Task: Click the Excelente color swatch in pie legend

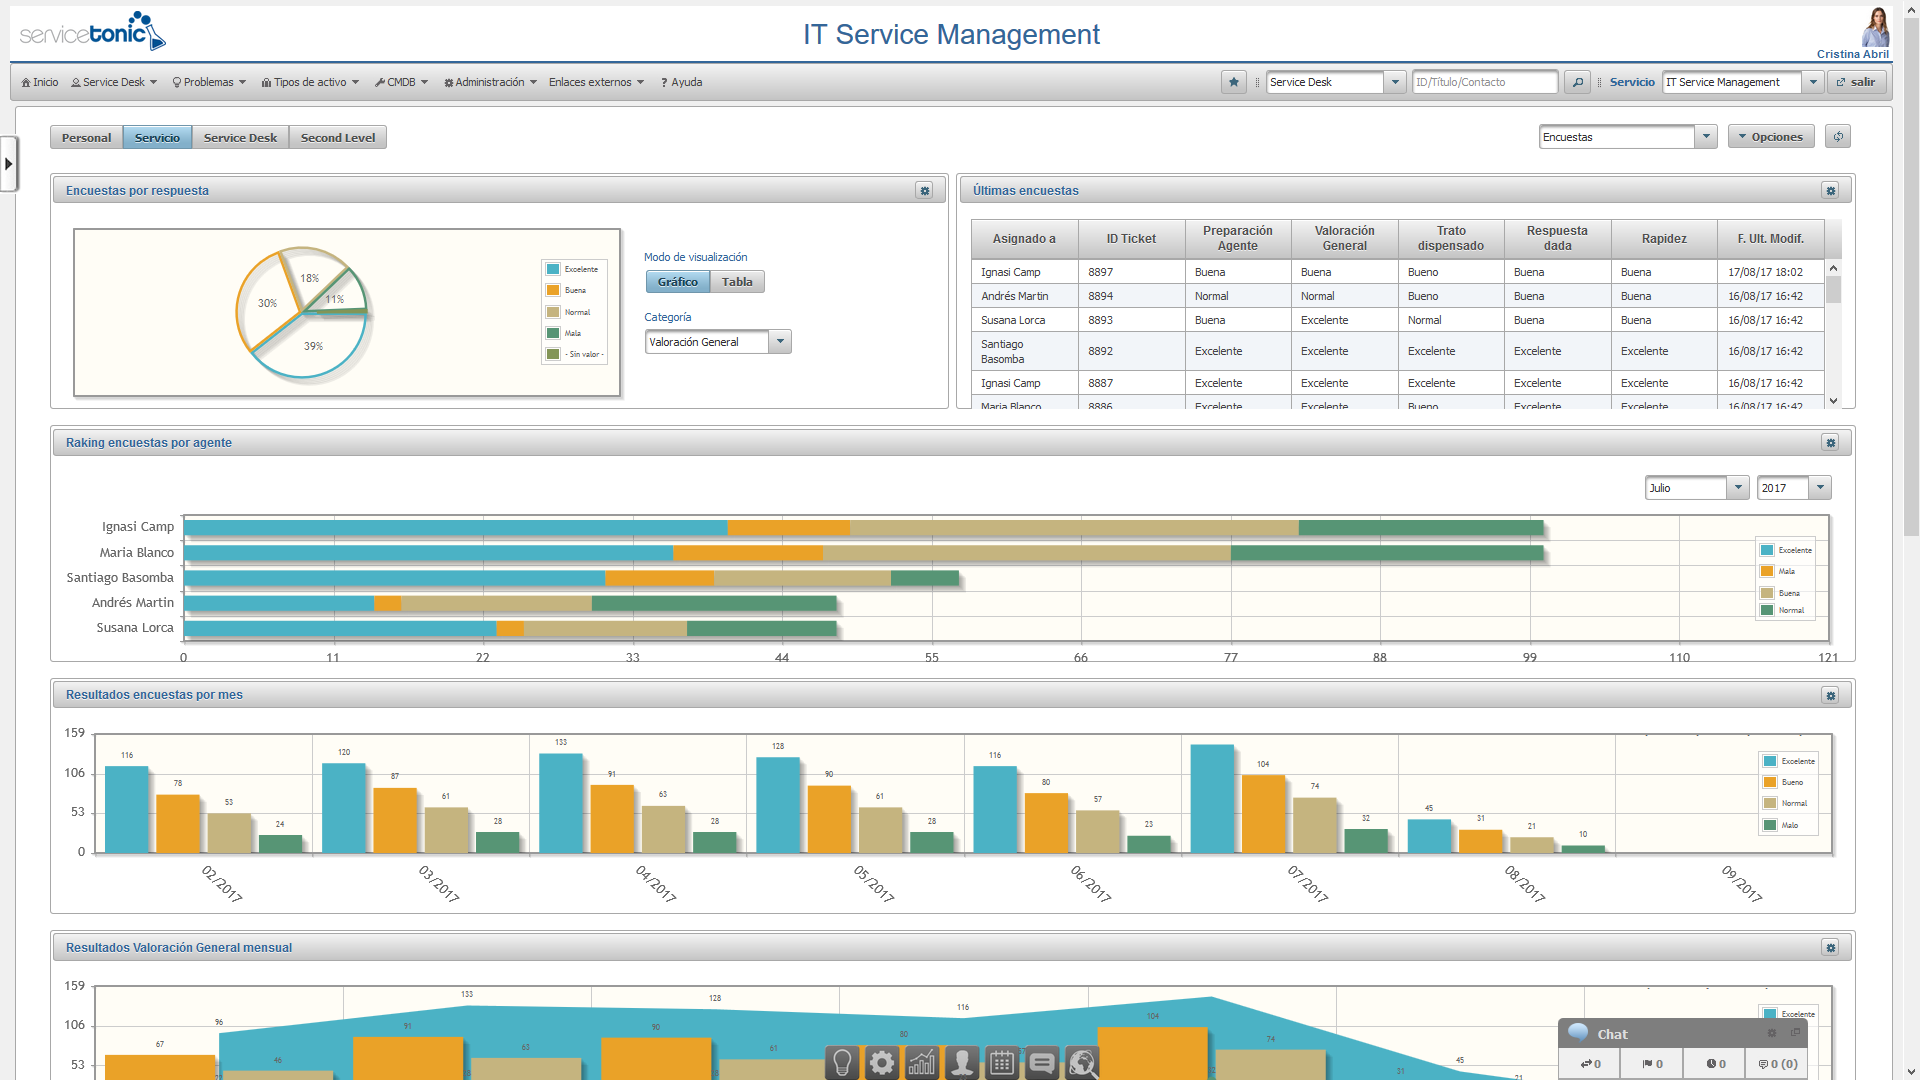Action: click(x=553, y=269)
